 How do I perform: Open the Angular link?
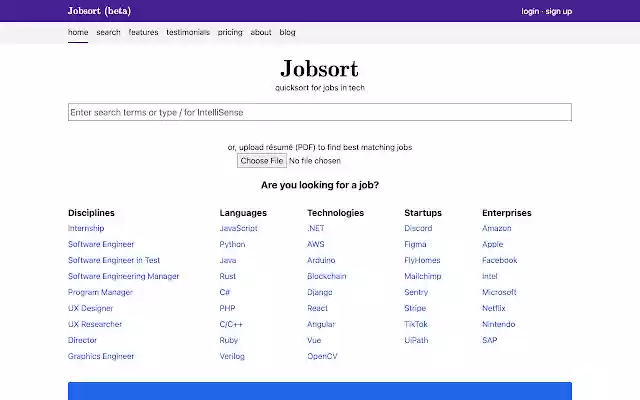[x=321, y=324]
